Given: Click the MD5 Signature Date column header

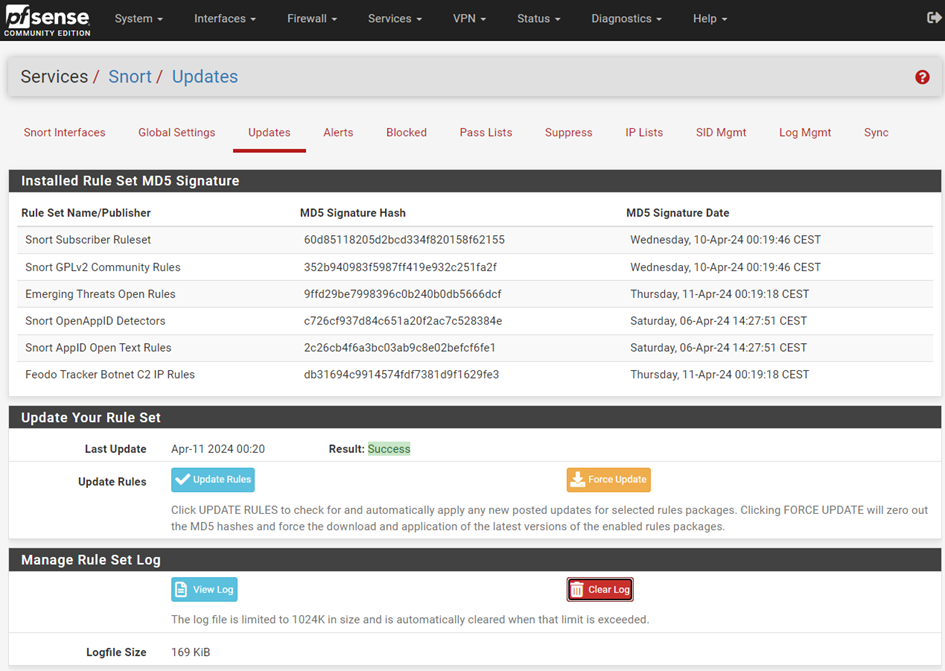Looking at the screenshot, I should click(x=677, y=213).
